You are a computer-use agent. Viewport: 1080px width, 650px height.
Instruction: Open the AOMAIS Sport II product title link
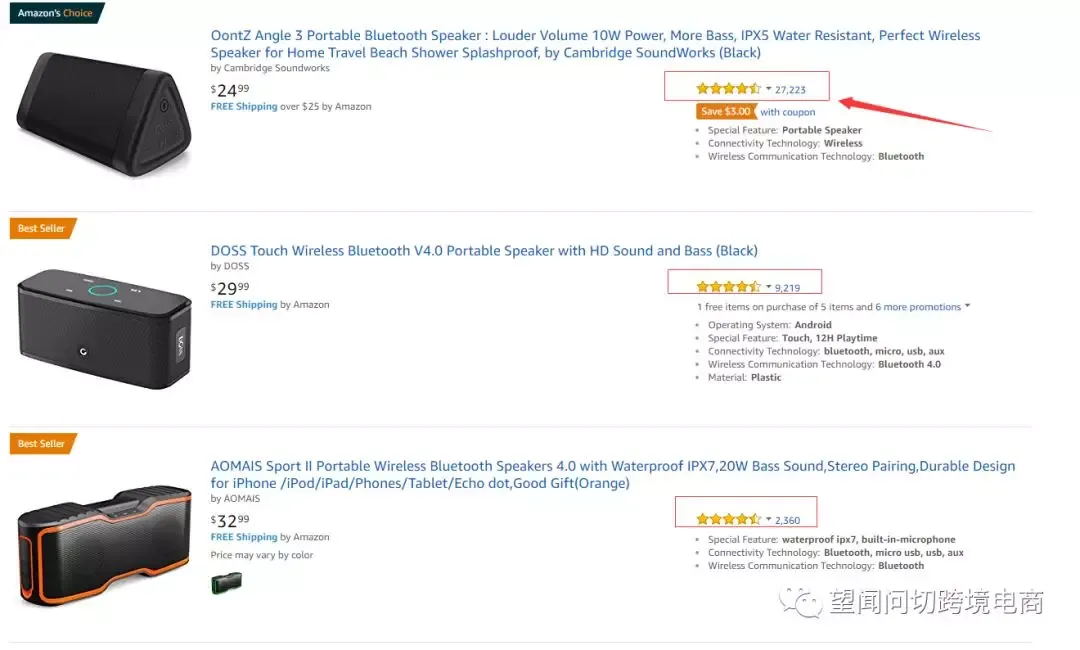tap(612, 474)
